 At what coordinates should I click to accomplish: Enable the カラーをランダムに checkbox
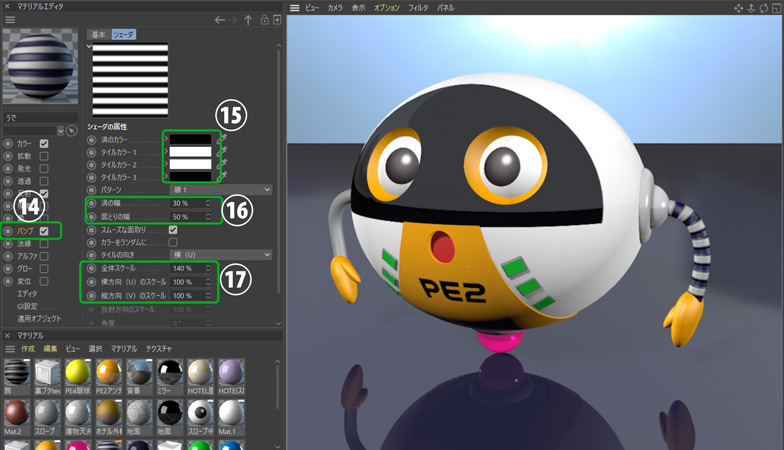coord(173,242)
